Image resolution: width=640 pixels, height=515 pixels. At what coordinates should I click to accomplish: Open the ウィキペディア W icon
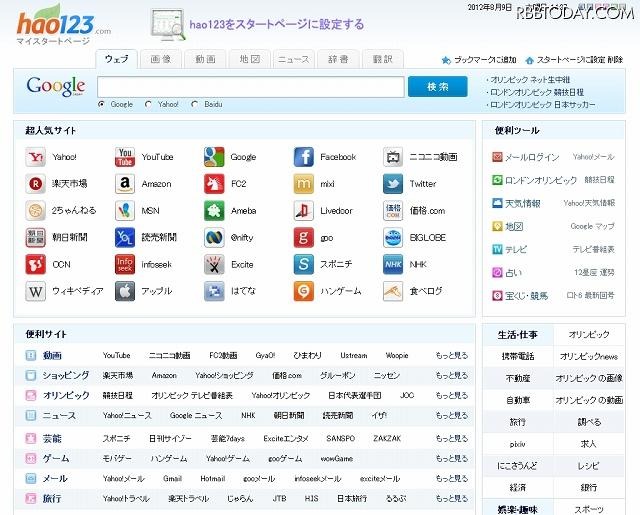pos(36,291)
